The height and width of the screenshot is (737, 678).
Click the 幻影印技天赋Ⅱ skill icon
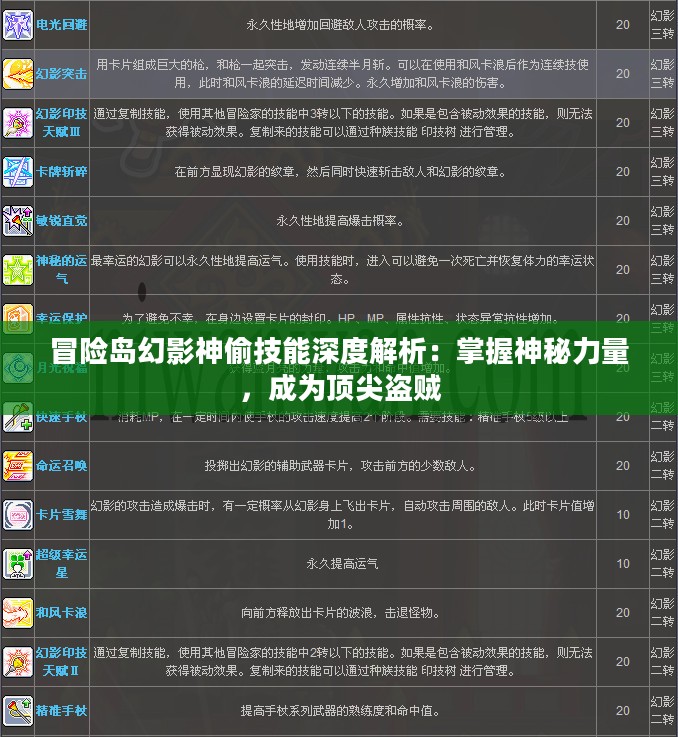18,662
